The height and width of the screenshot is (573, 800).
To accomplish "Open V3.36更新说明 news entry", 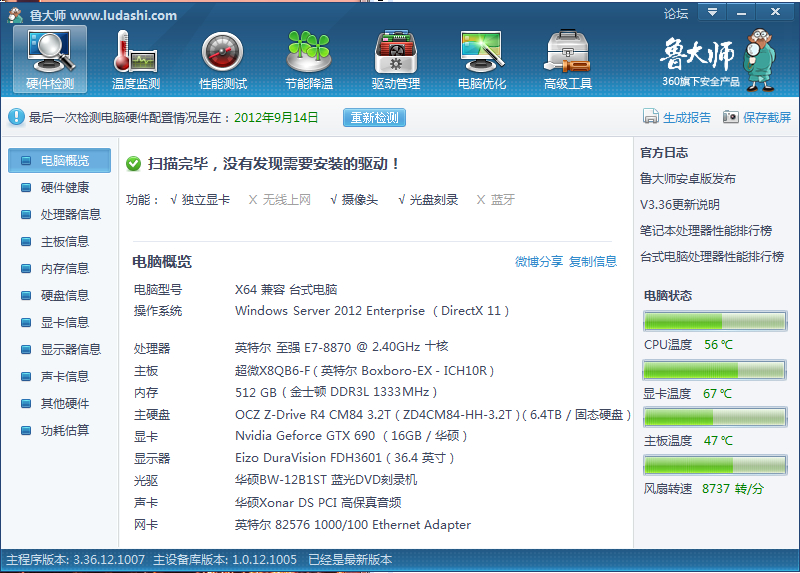I will [x=680, y=205].
